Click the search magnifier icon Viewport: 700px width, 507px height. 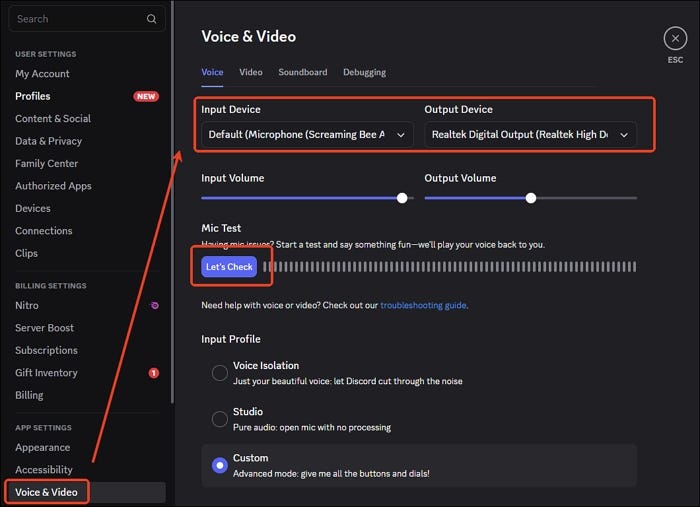tap(151, 19)
